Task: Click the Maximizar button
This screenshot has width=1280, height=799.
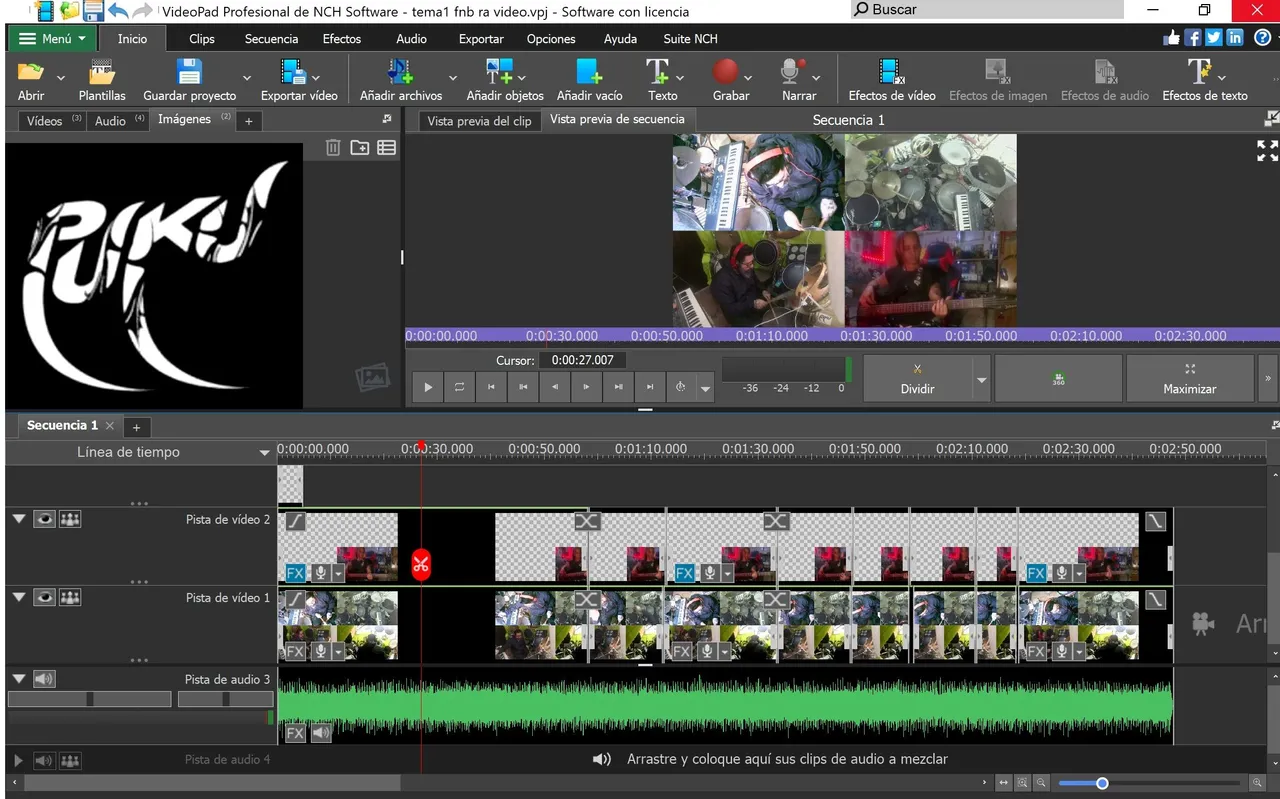Action: pyautogui.click(x=1189, y=378)
